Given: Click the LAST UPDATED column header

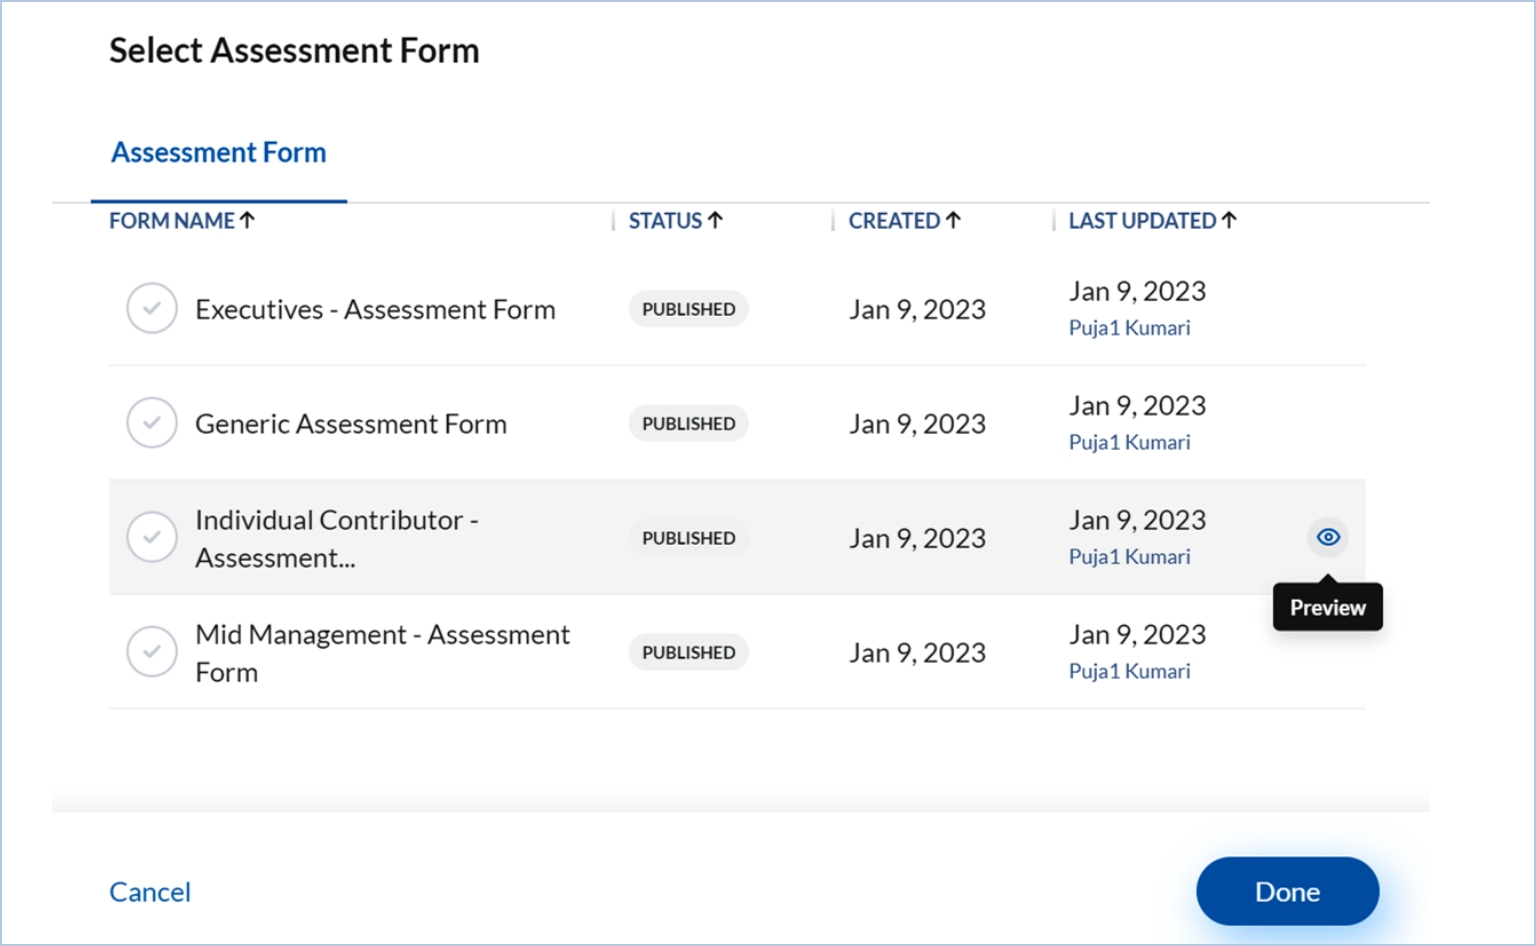Looking at the screenshot, I should click(1142, 221).
